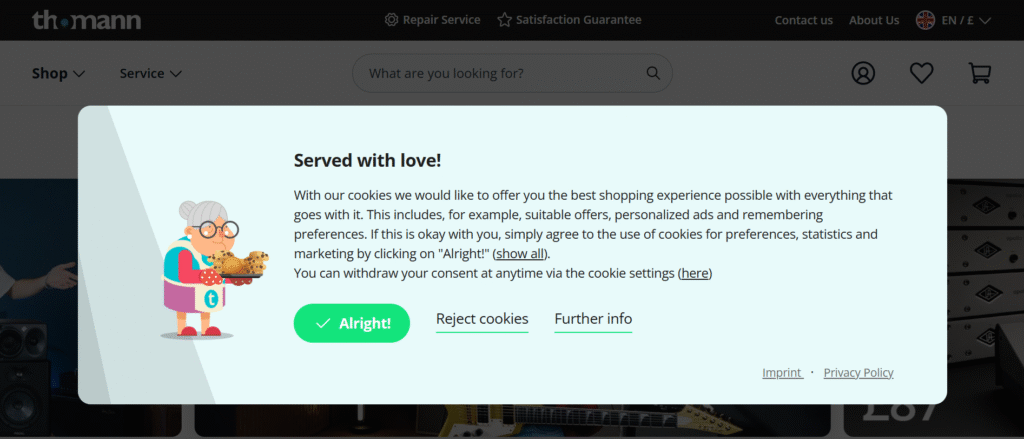Screen dimensions: 1024x439
Task: Expand the Service dropdown menu
Action: [150, 73]
